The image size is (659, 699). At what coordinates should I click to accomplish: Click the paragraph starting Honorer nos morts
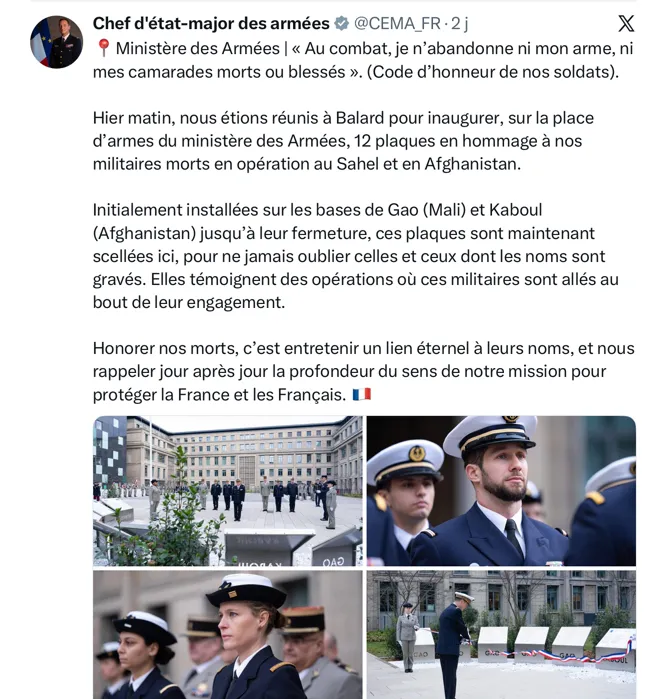[x=363, y=371]
